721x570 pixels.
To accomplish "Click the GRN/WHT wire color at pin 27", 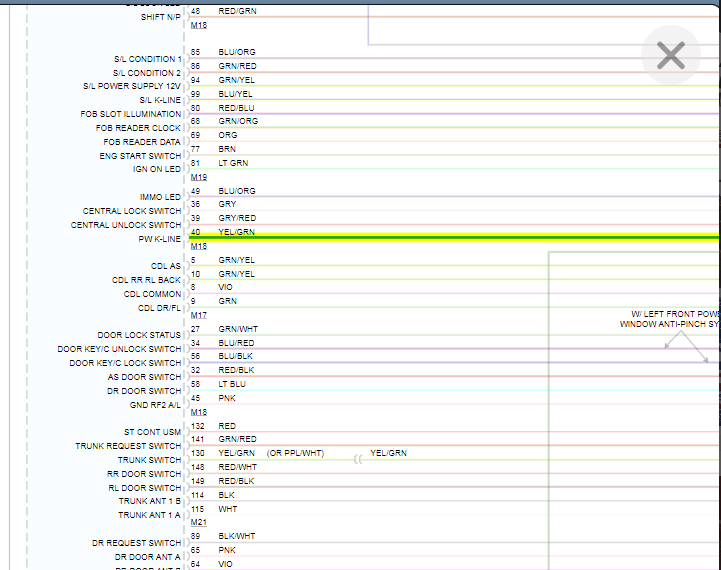I will click(x=238, y=329).
